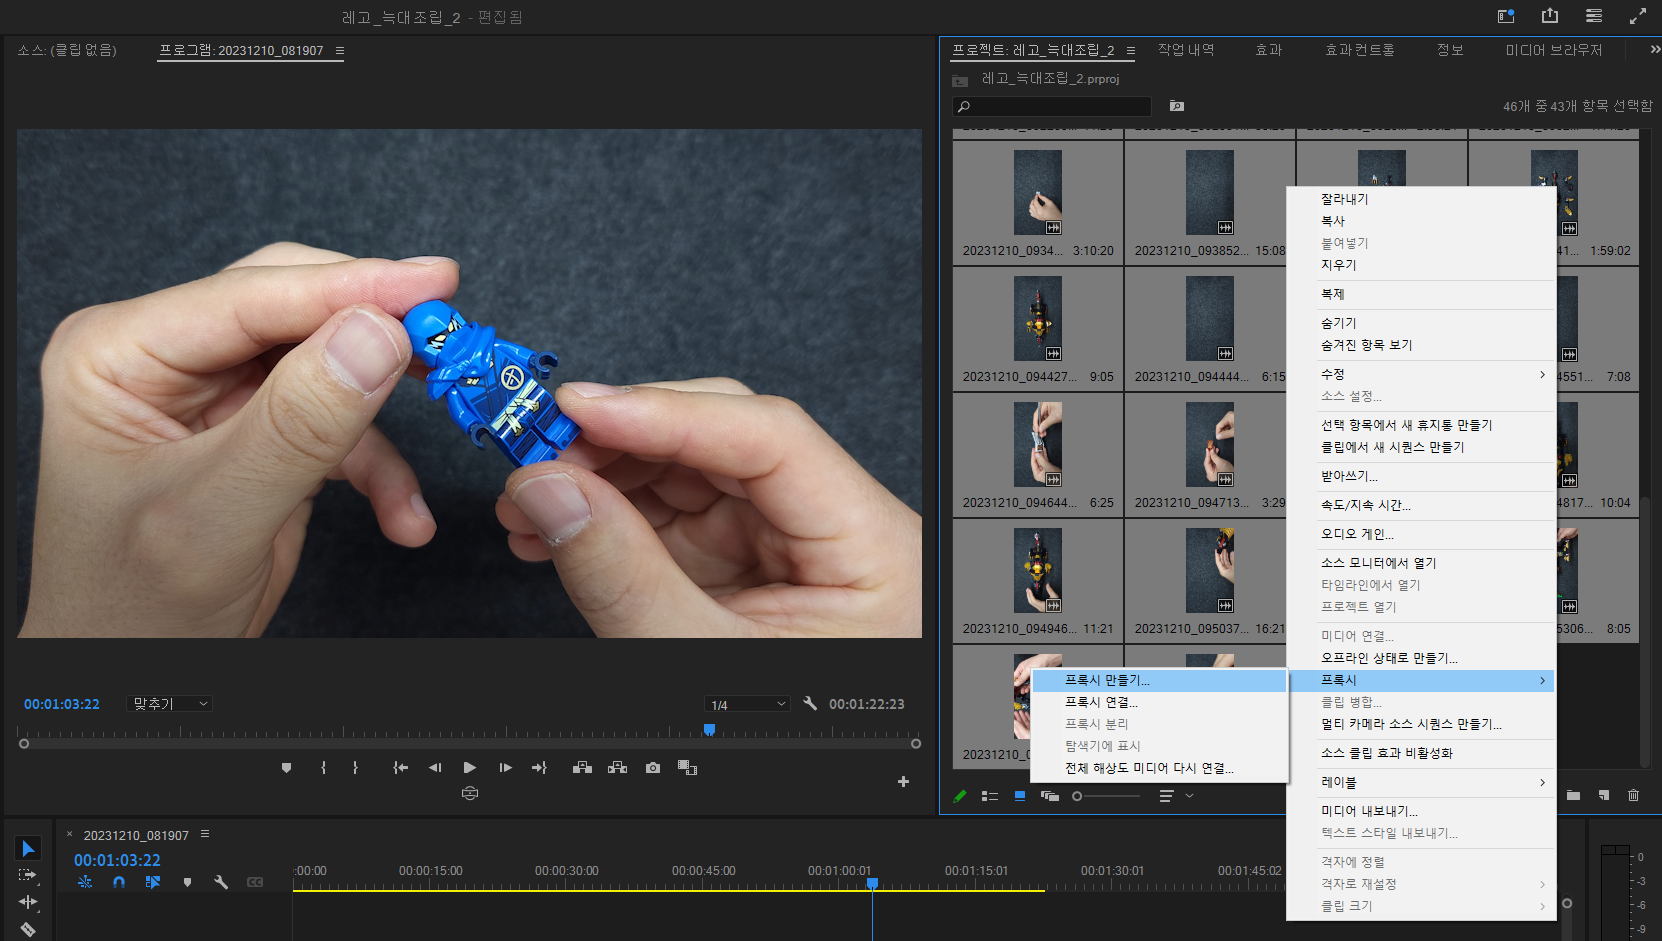Switch to the 정보 tab

point(1450,50)
